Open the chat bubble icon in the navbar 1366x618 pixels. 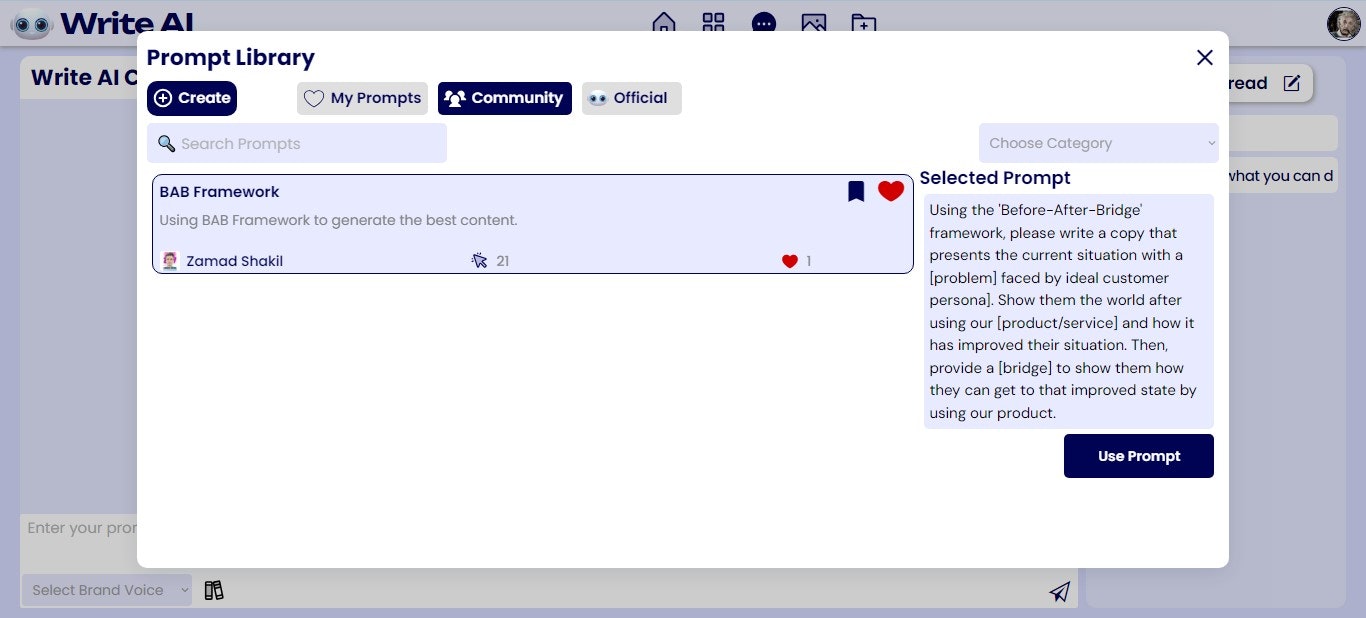tap(763, 23)
